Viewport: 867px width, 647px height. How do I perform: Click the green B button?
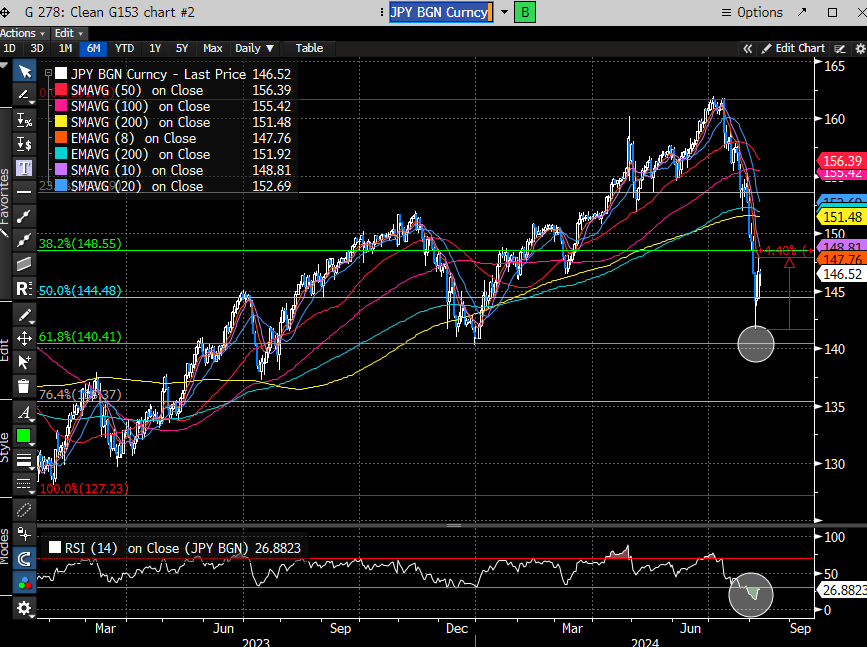[525, 12]
